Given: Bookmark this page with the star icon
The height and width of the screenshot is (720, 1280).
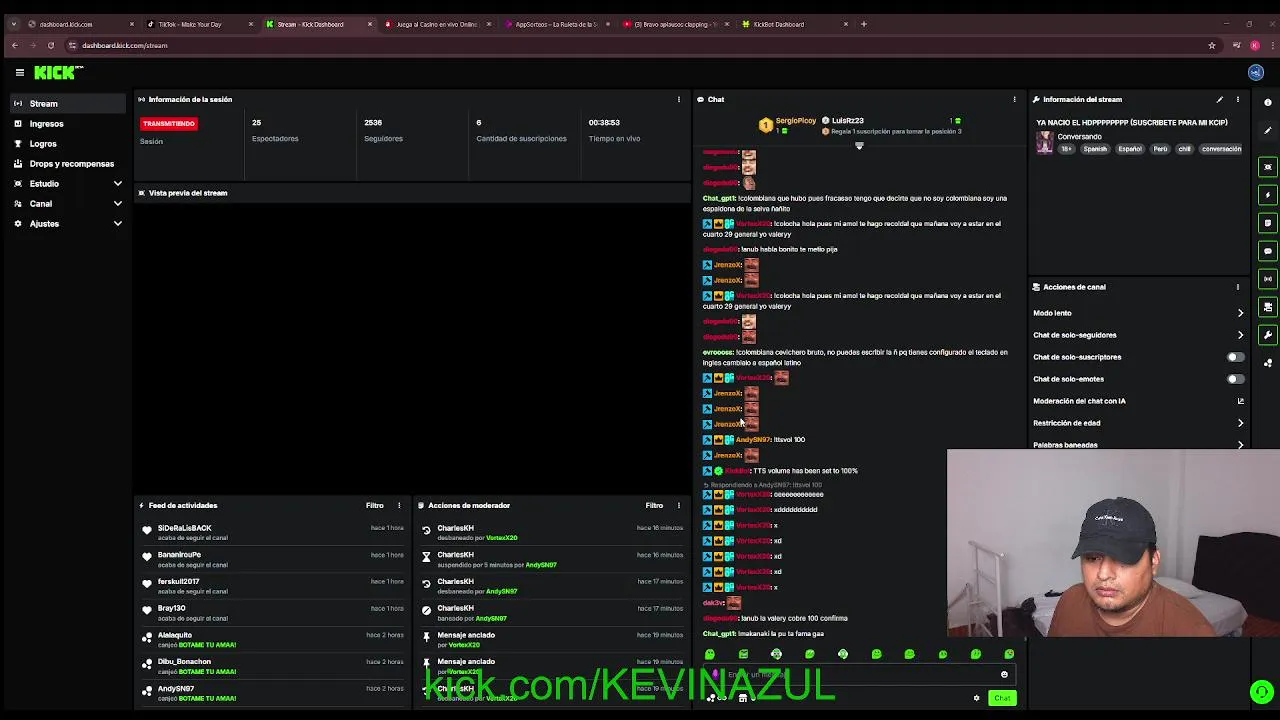Looking at the screenshot, I should 1212,45.
